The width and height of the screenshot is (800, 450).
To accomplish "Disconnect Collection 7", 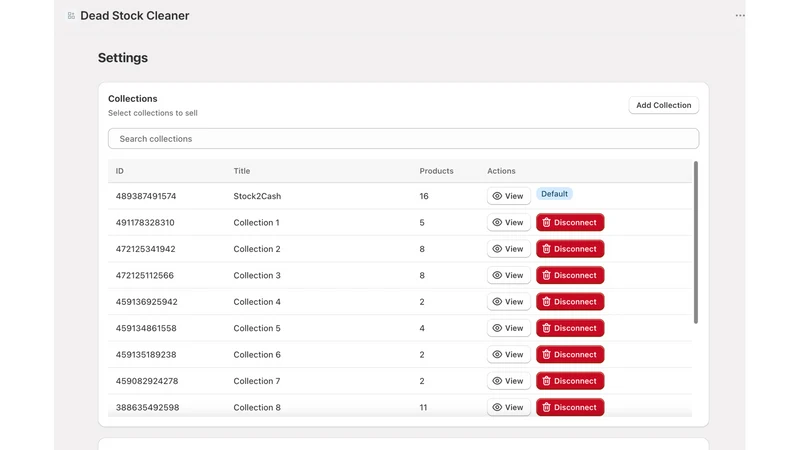I will (x=570, y=381).
